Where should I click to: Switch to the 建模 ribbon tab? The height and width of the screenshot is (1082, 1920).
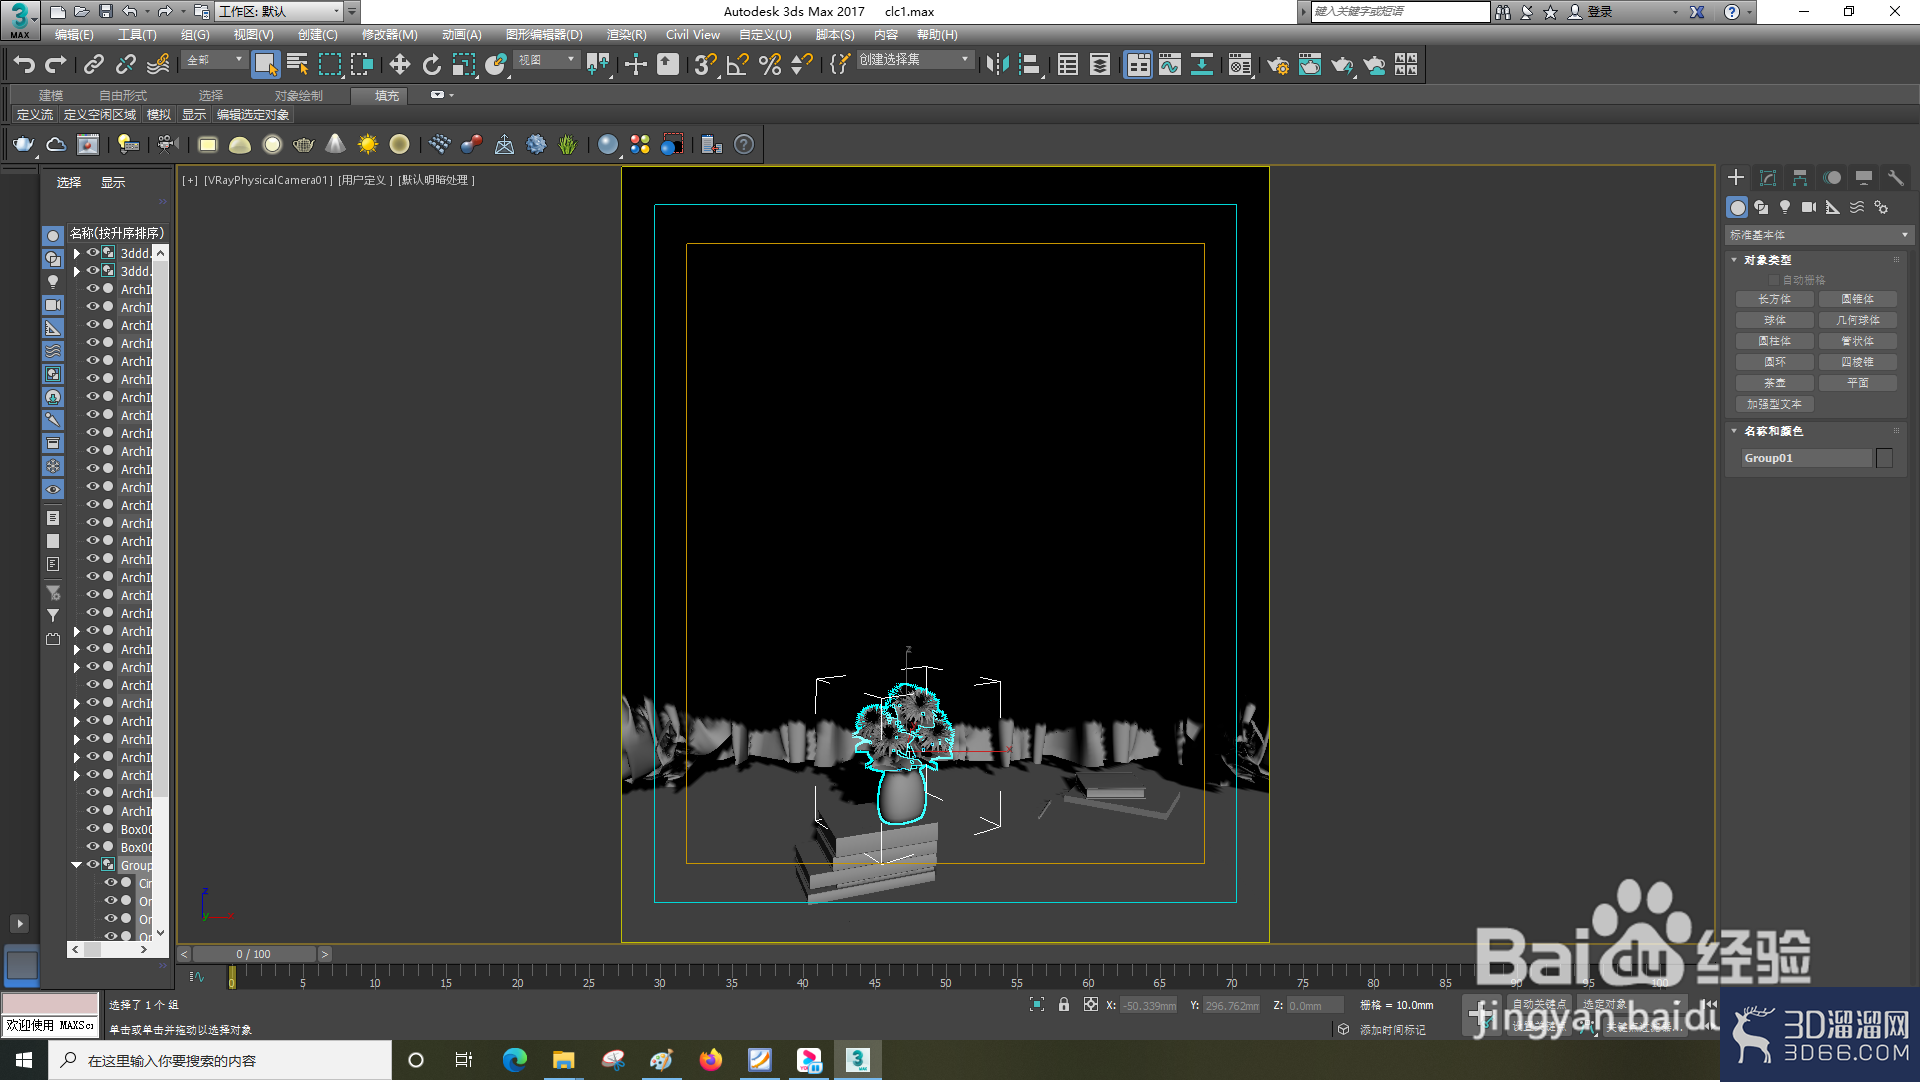51,95
